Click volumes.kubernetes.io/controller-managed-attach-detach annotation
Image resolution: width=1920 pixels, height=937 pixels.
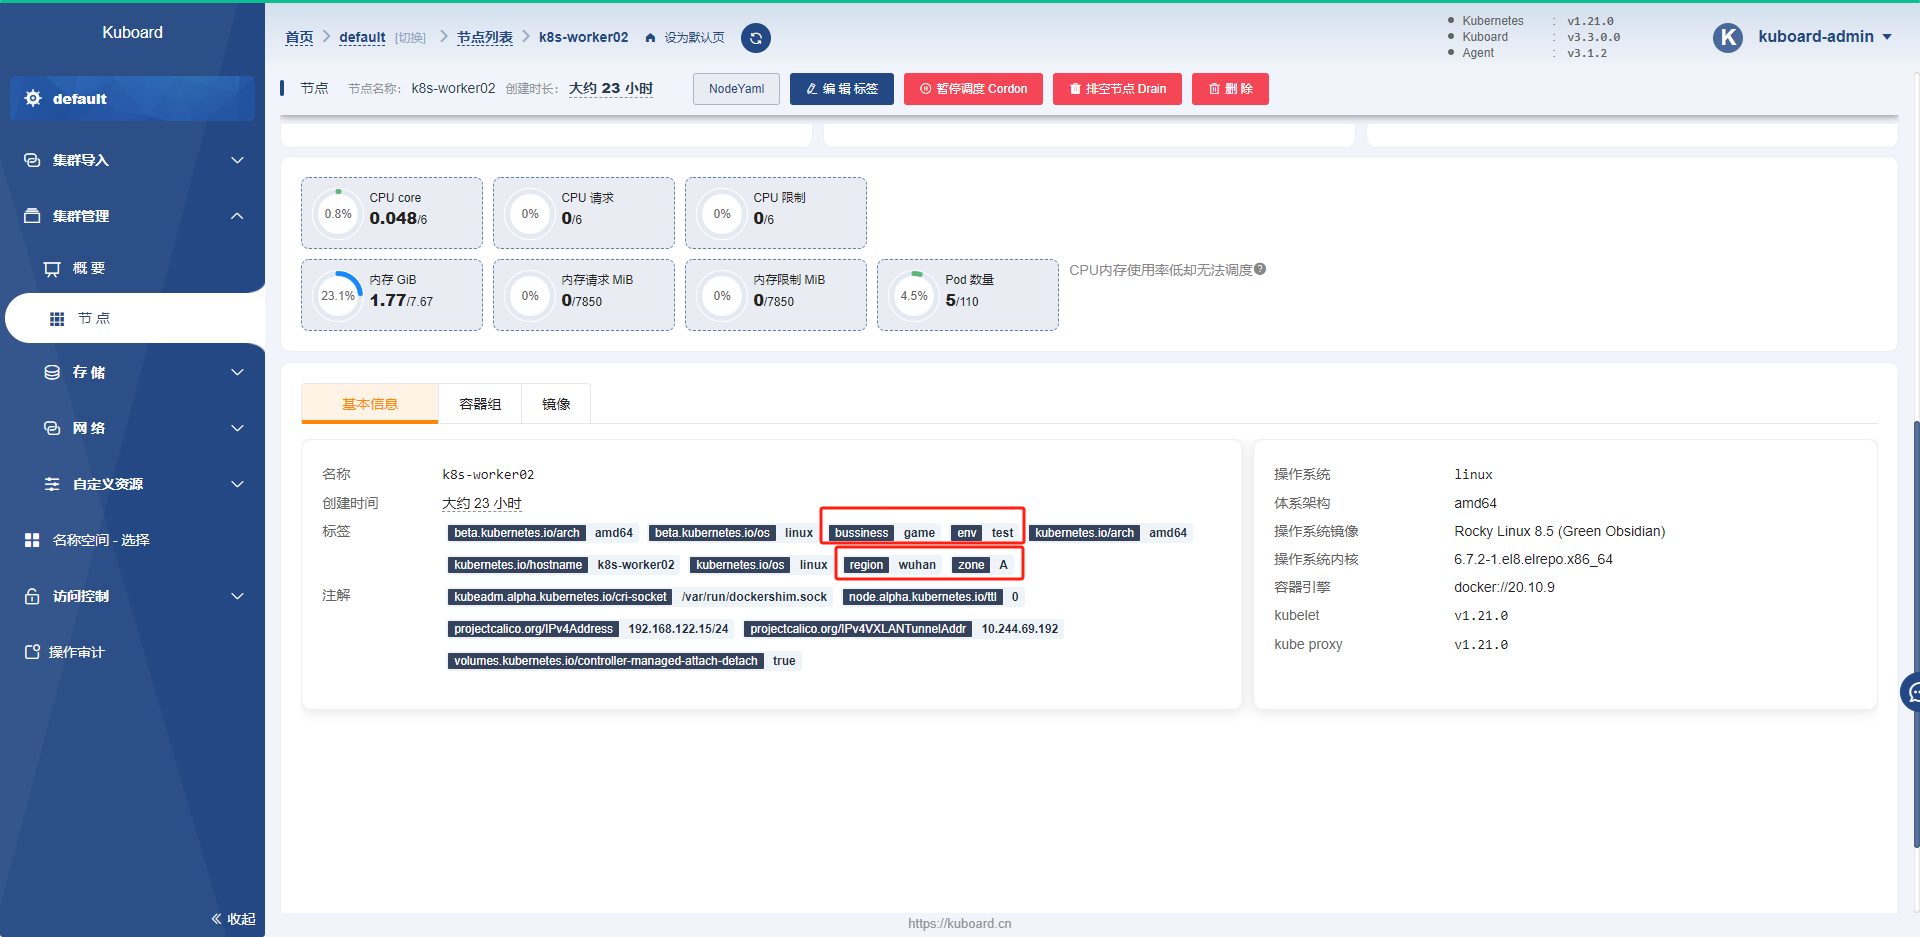tap(606, 661)
